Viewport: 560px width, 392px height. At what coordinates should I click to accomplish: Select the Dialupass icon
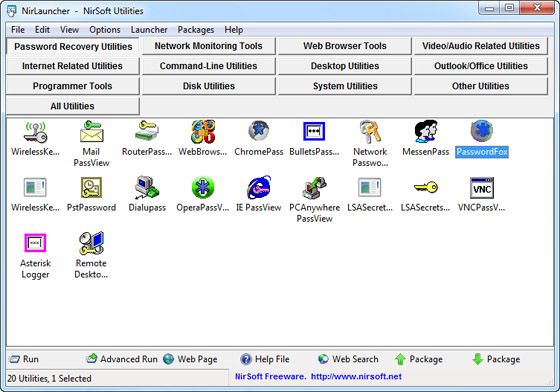click(x=147, y=187)
